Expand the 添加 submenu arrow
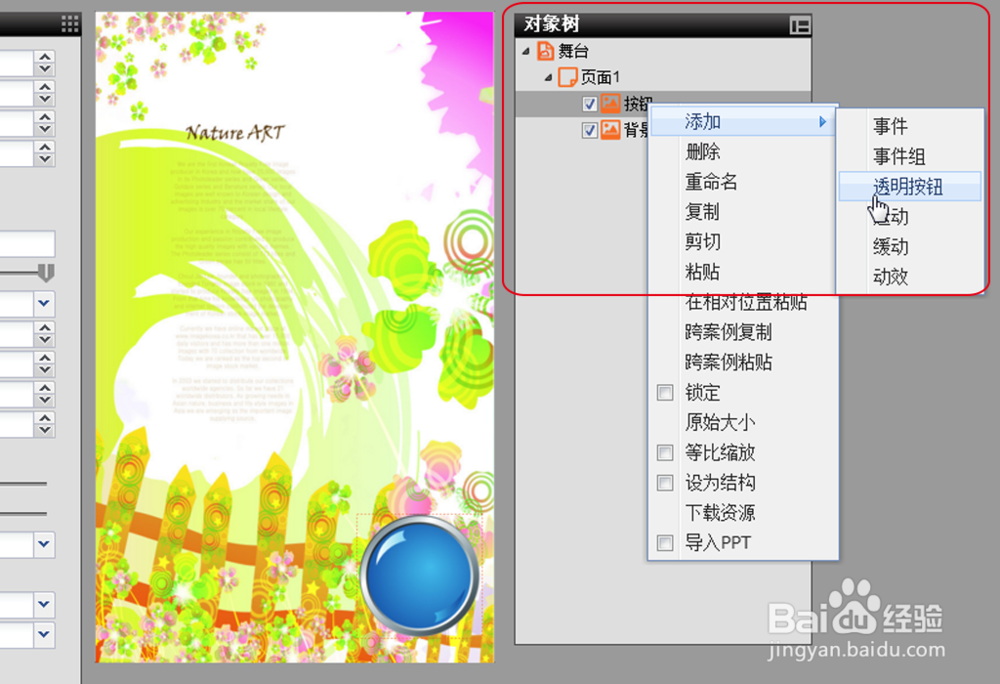This screenshot has height=684, width=1000. 823,121
